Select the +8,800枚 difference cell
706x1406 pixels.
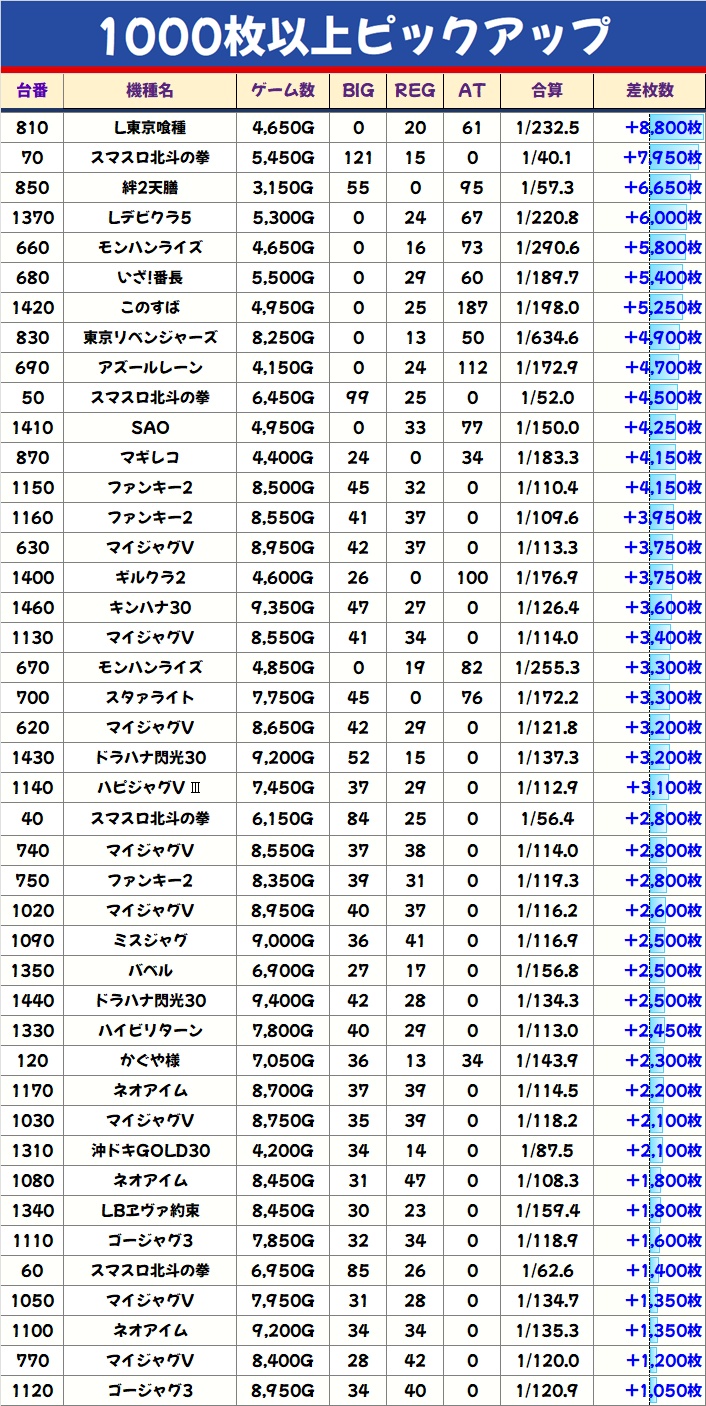coord(650,127)
